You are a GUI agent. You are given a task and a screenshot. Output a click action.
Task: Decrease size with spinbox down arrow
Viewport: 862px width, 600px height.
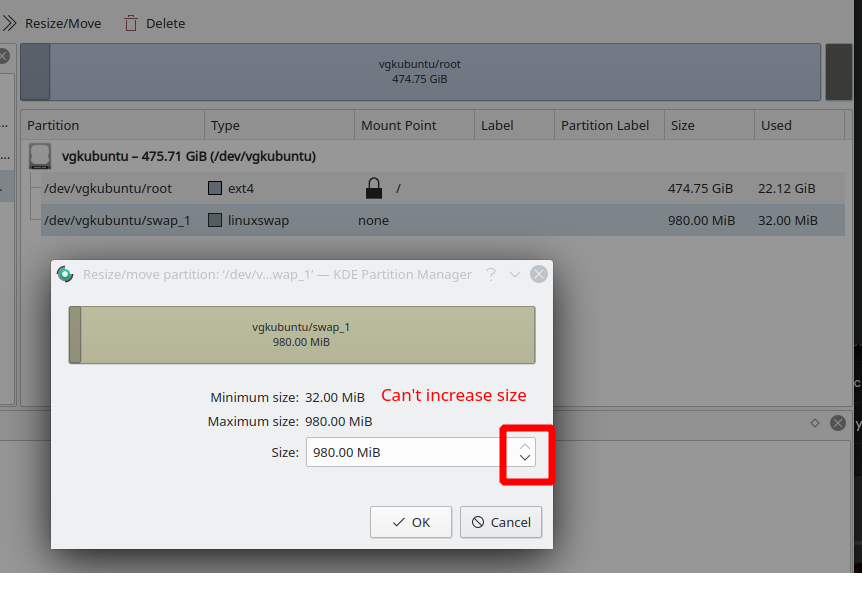525,458
